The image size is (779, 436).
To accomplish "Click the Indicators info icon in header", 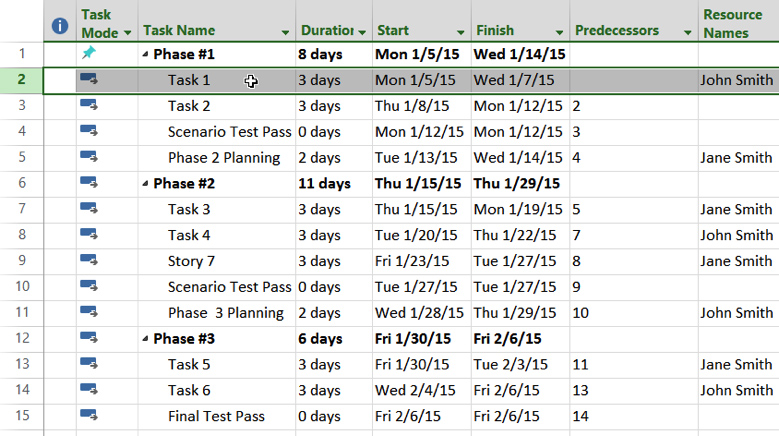I will coord(60,25).
